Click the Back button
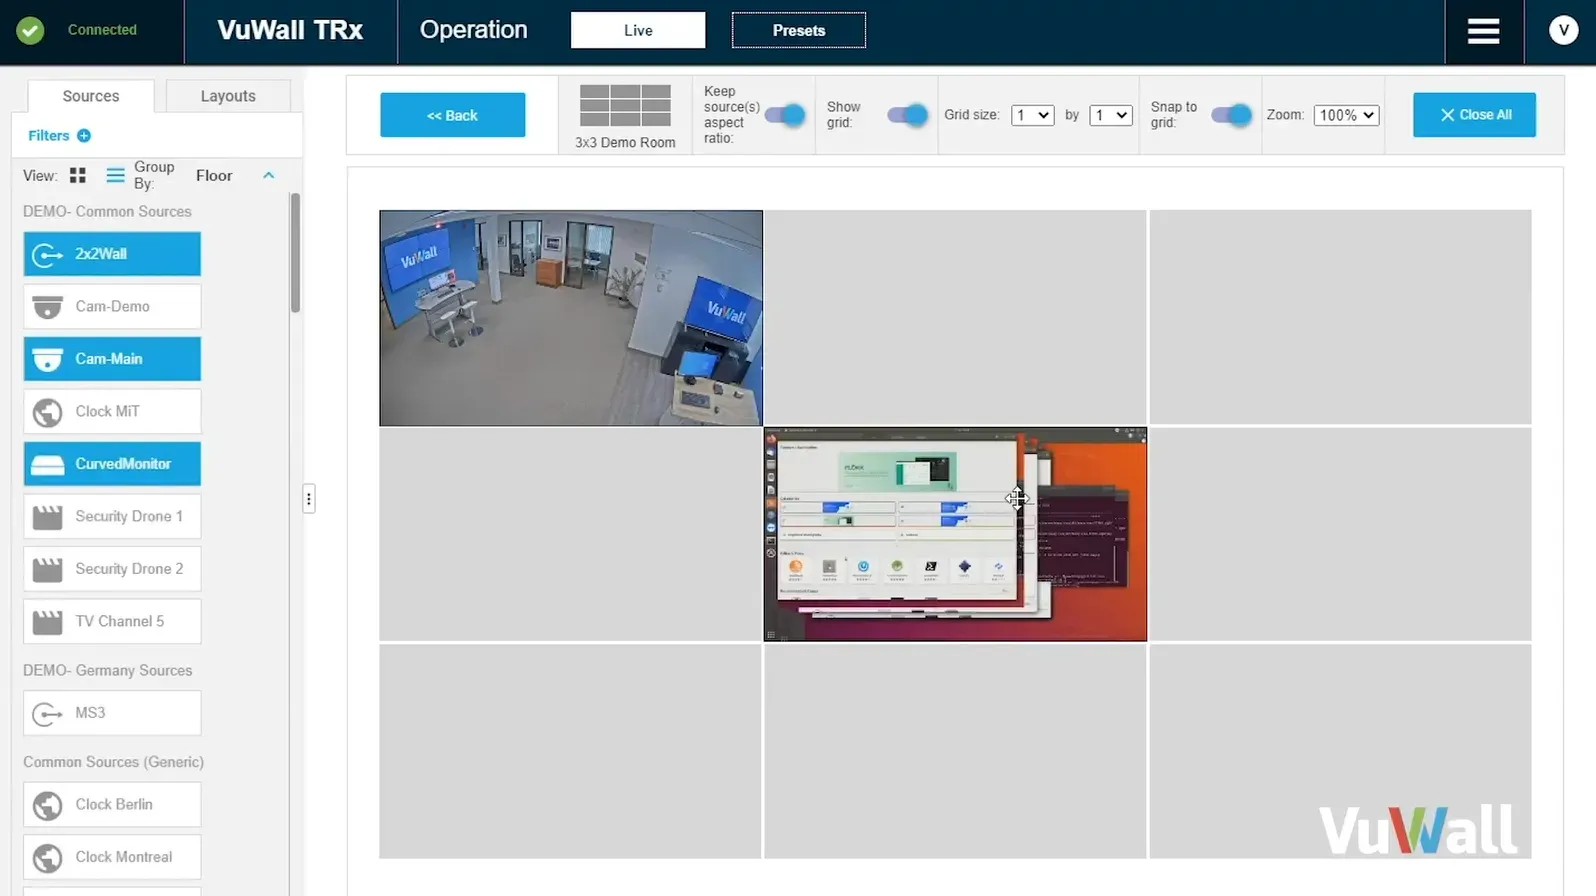 point(452,115)
